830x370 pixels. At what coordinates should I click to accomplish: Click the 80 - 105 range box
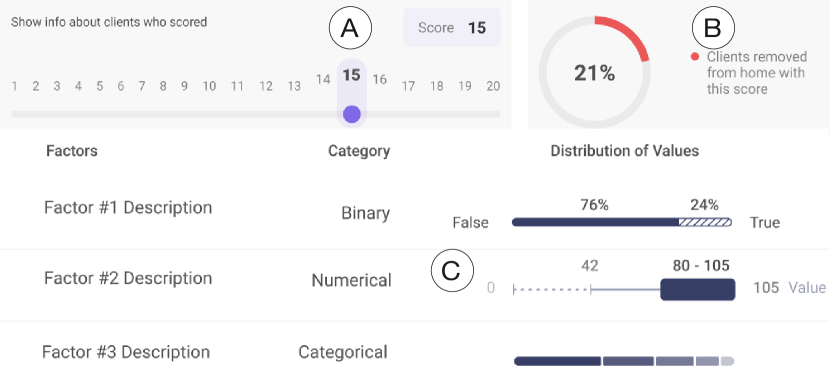click(698, 290)
